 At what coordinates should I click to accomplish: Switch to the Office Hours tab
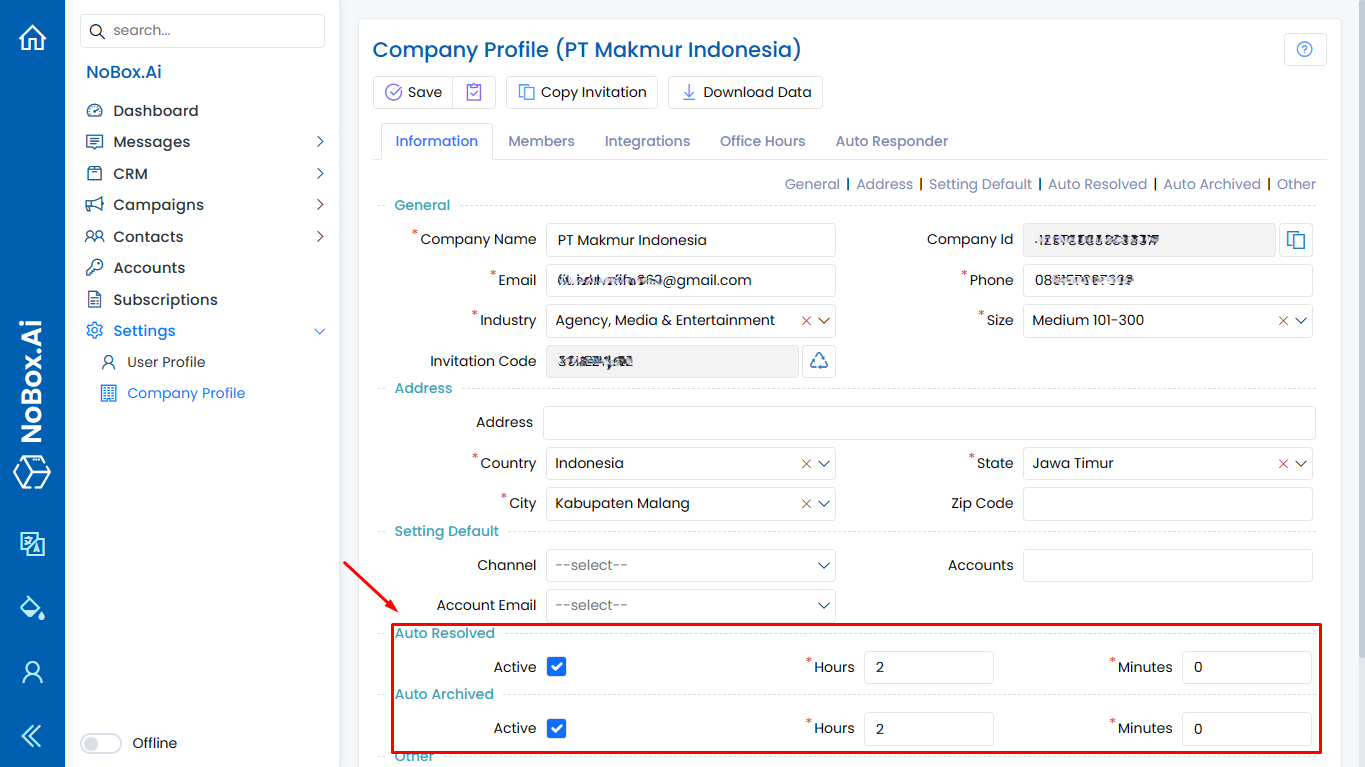[x=762, y=141]
